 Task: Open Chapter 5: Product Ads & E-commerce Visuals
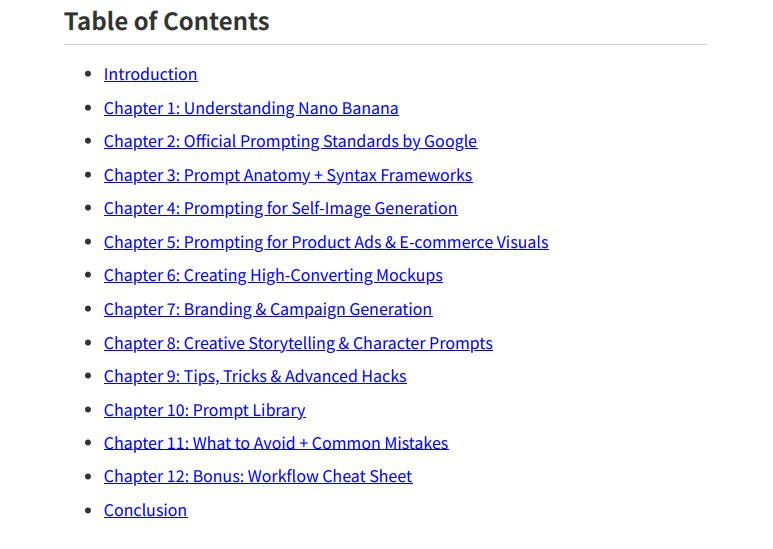tap(326, 242)
